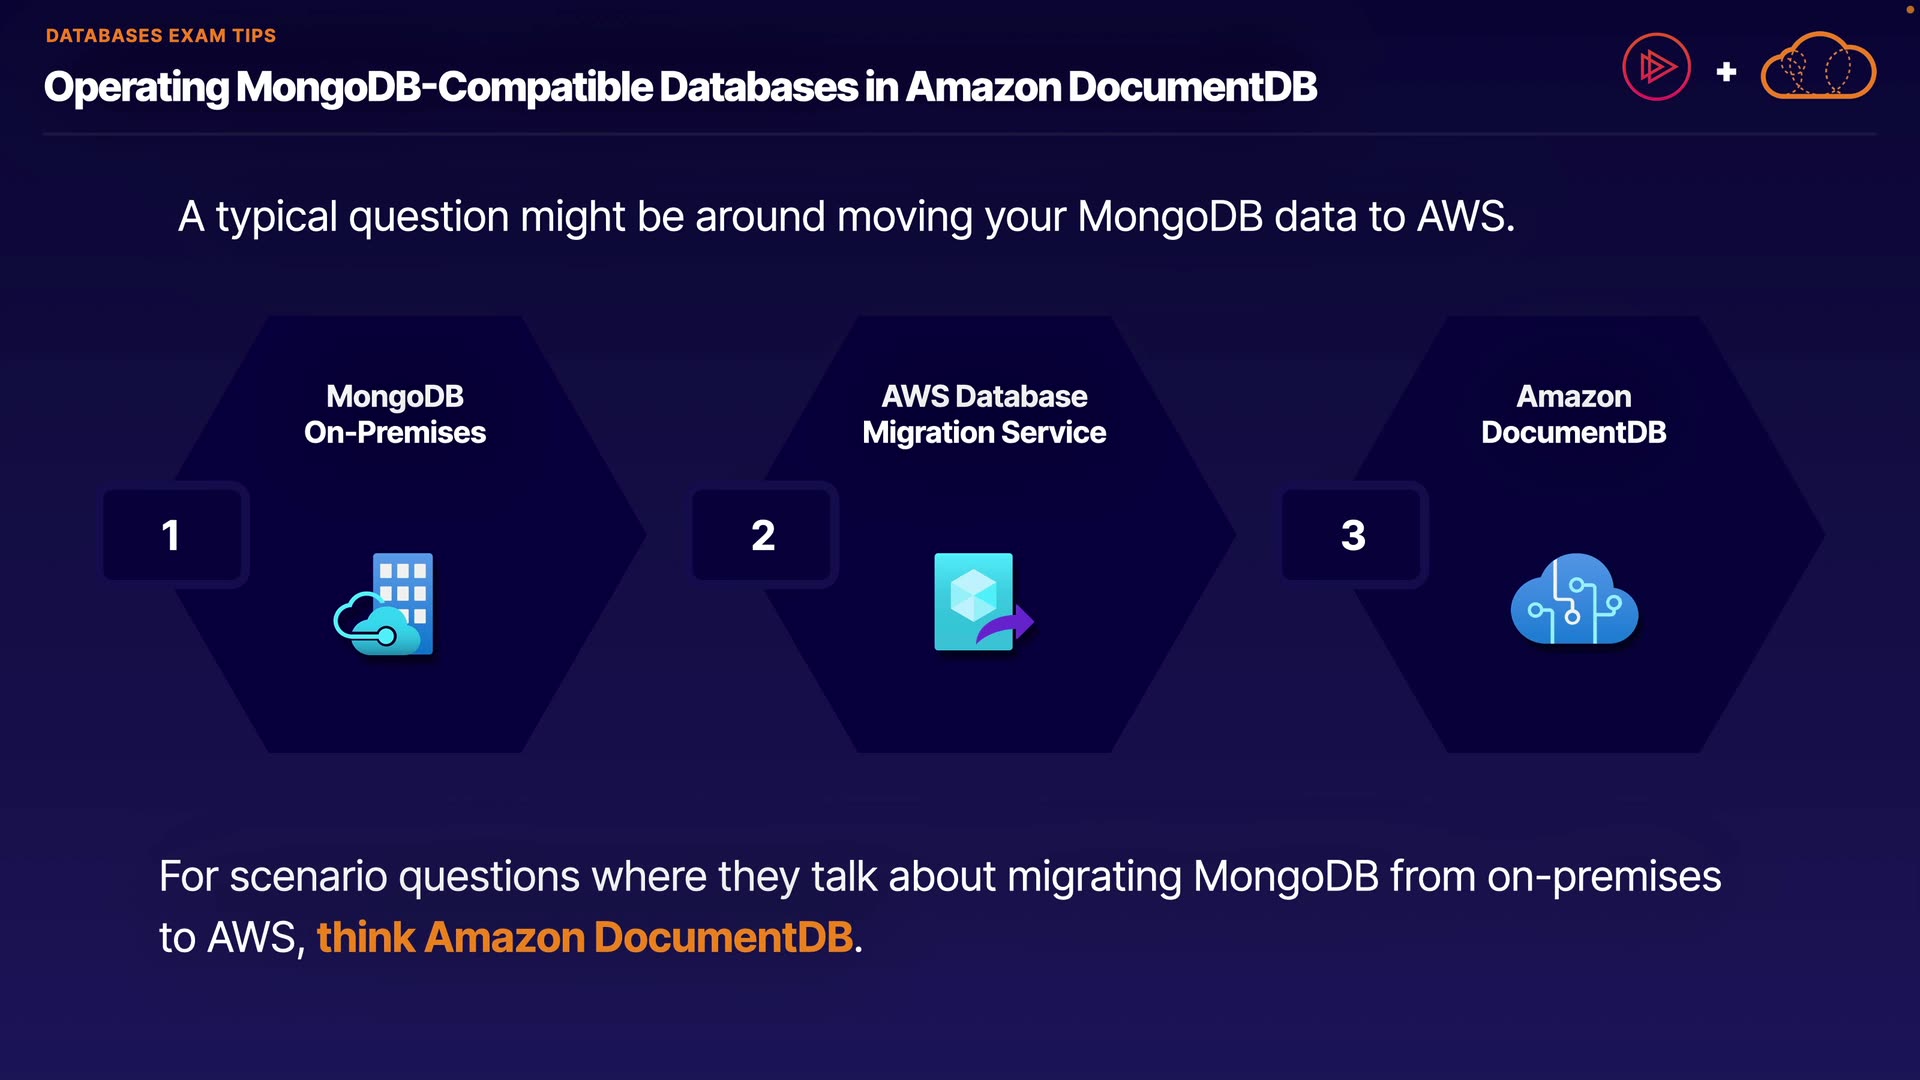1920x1080 pixels.
Task: Click the "Amazon DocumentDB" heading in the third hexagon
Action: click(1573, 414)
